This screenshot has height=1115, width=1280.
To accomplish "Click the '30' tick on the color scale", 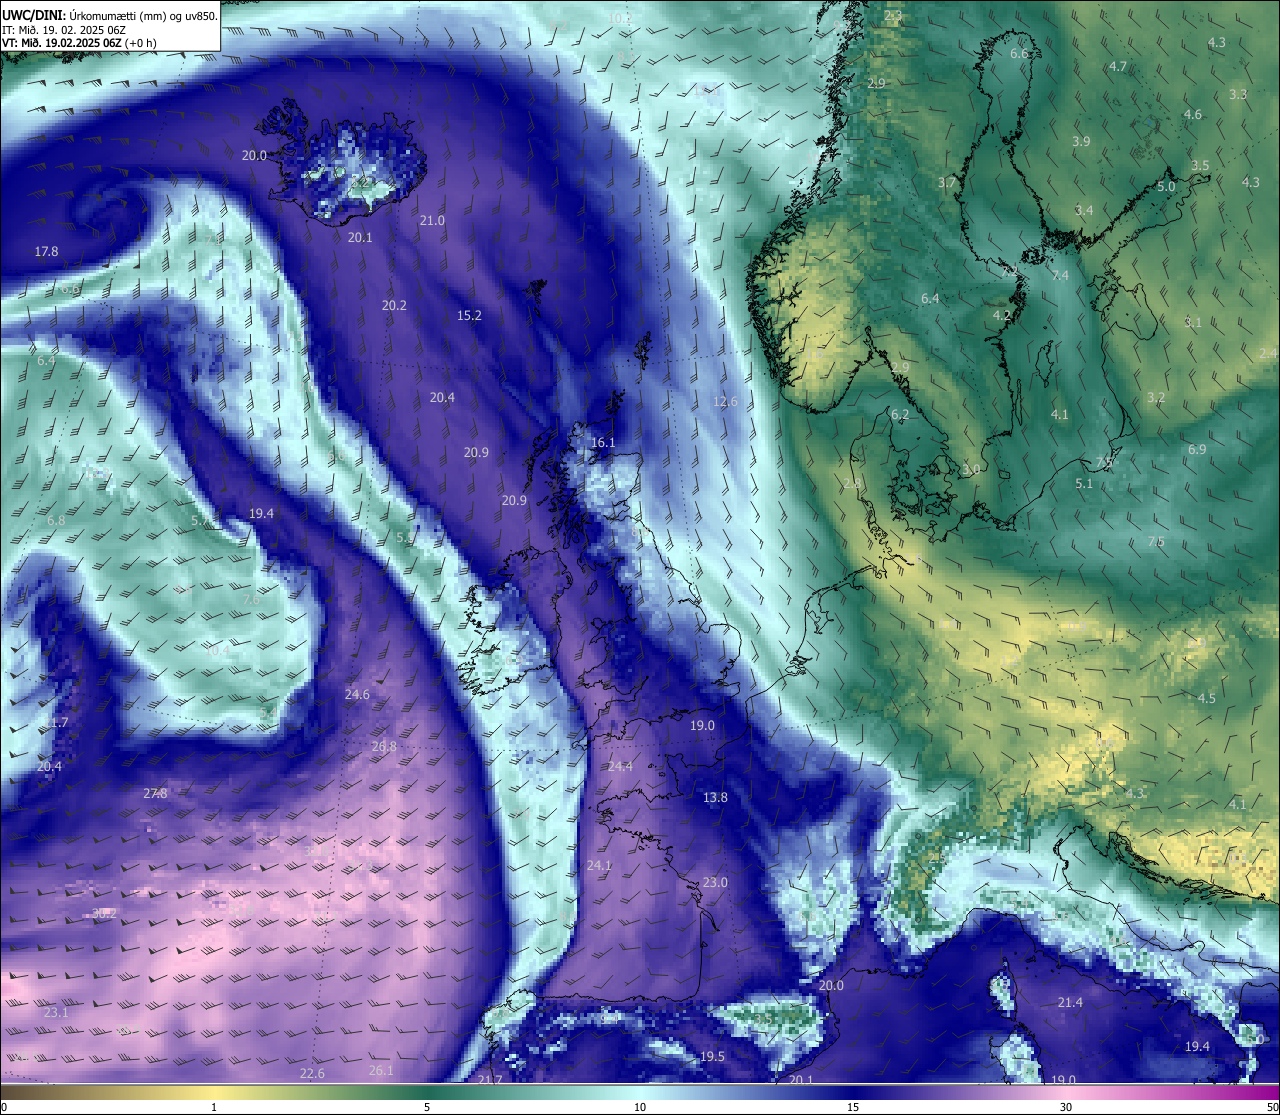I will point(1066,1107).
